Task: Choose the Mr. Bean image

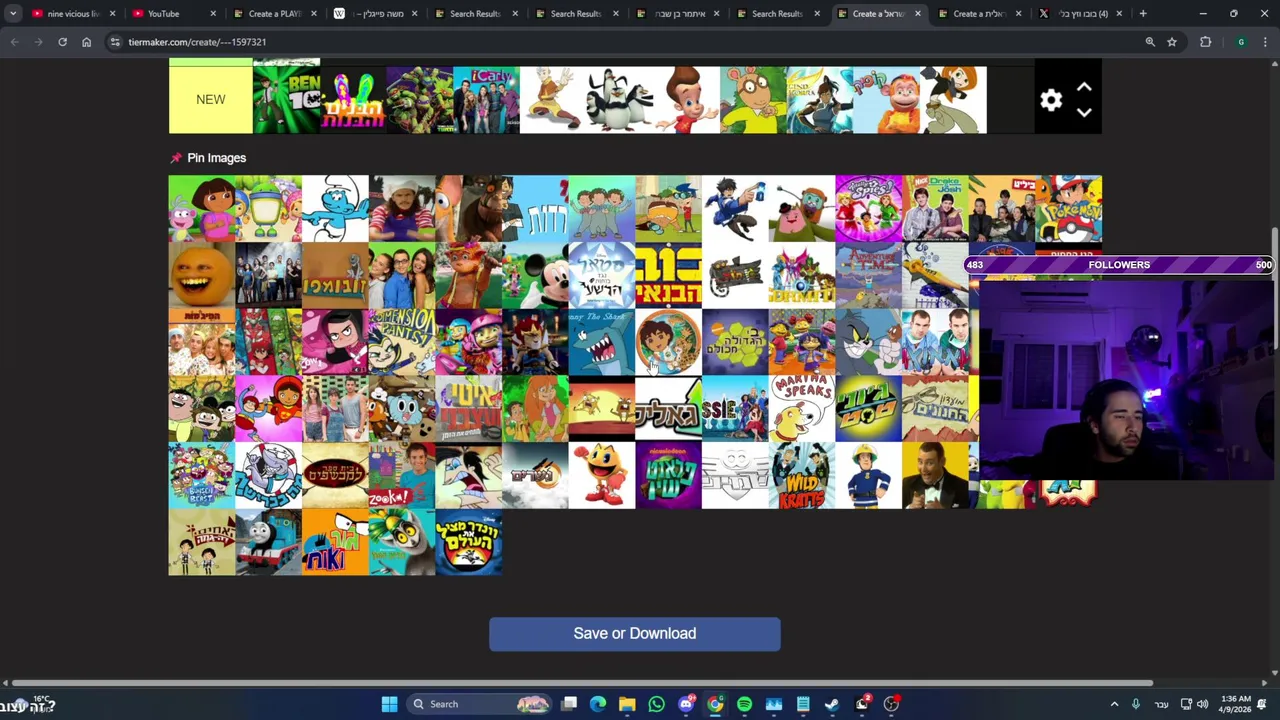Action: pyautogui.click(x=935, y=475)
